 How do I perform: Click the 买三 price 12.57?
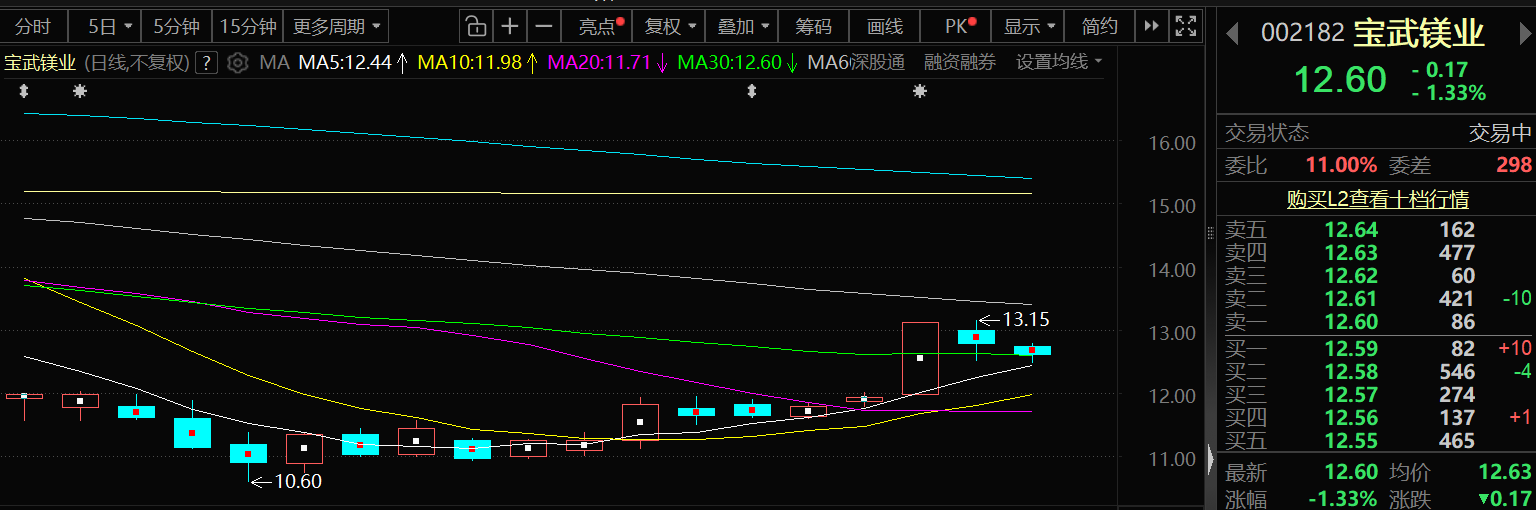(x=1351, y=395)
